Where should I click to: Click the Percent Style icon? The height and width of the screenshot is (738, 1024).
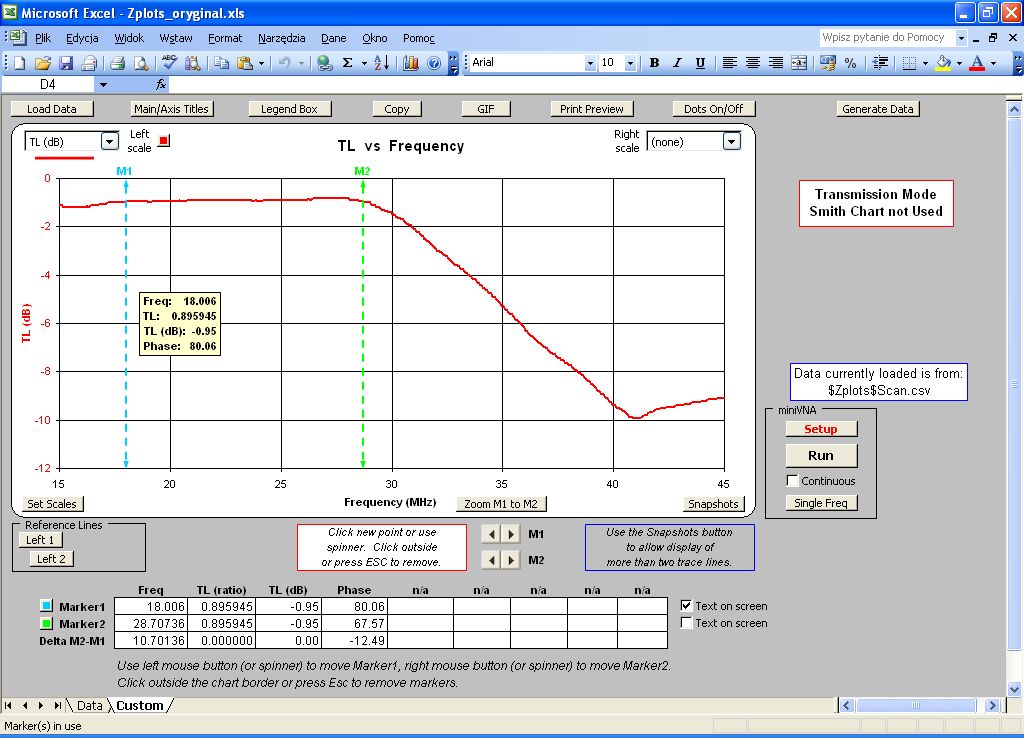[850, 63]
